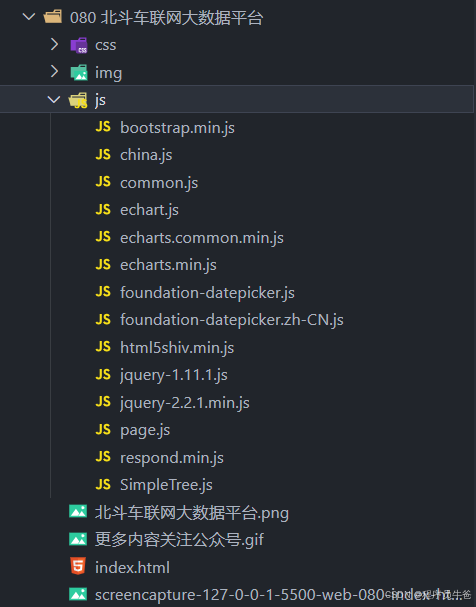Open echarts.min.js file
476x607 pixels.
click(x=168, y=265)
